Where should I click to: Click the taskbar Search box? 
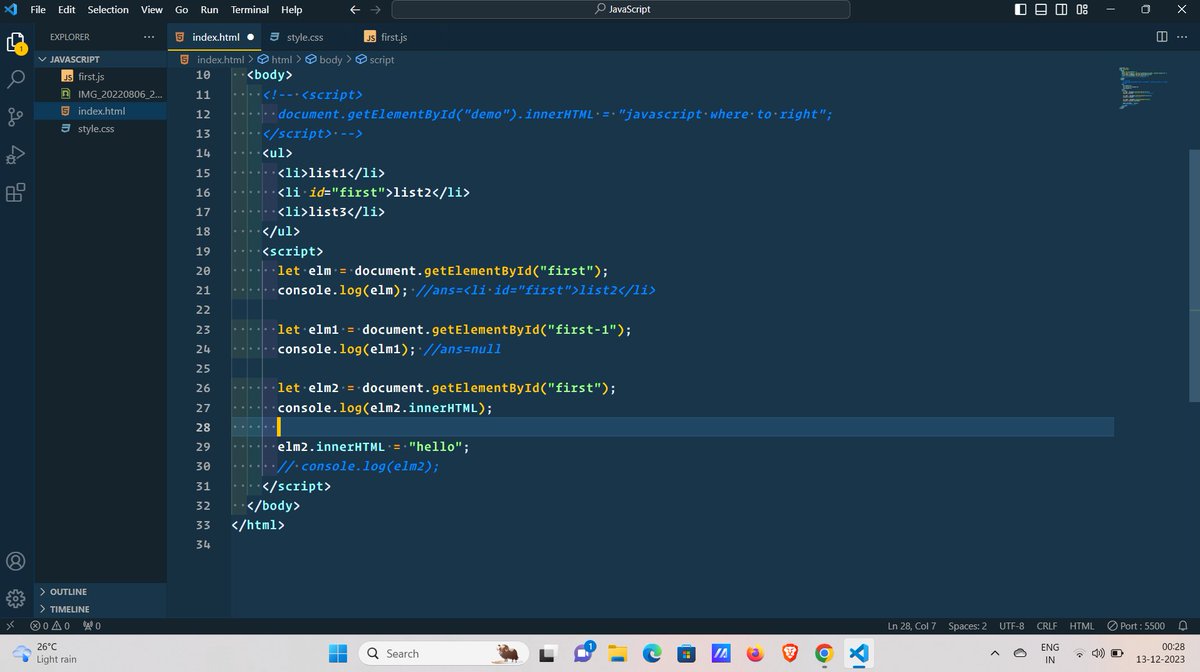[x=443, y=653]
